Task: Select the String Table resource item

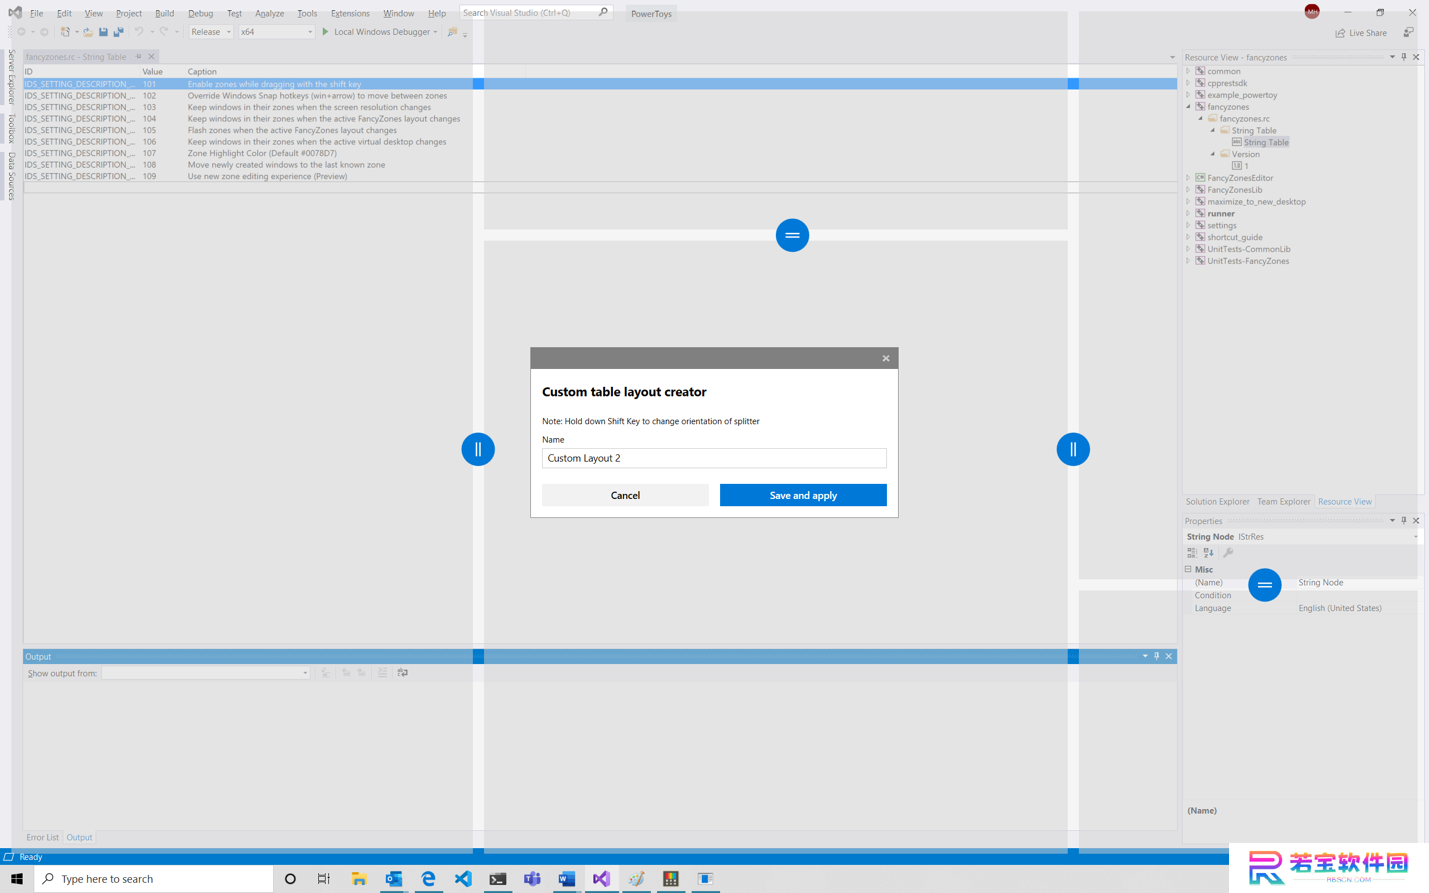Action: tap(1266, 142)
